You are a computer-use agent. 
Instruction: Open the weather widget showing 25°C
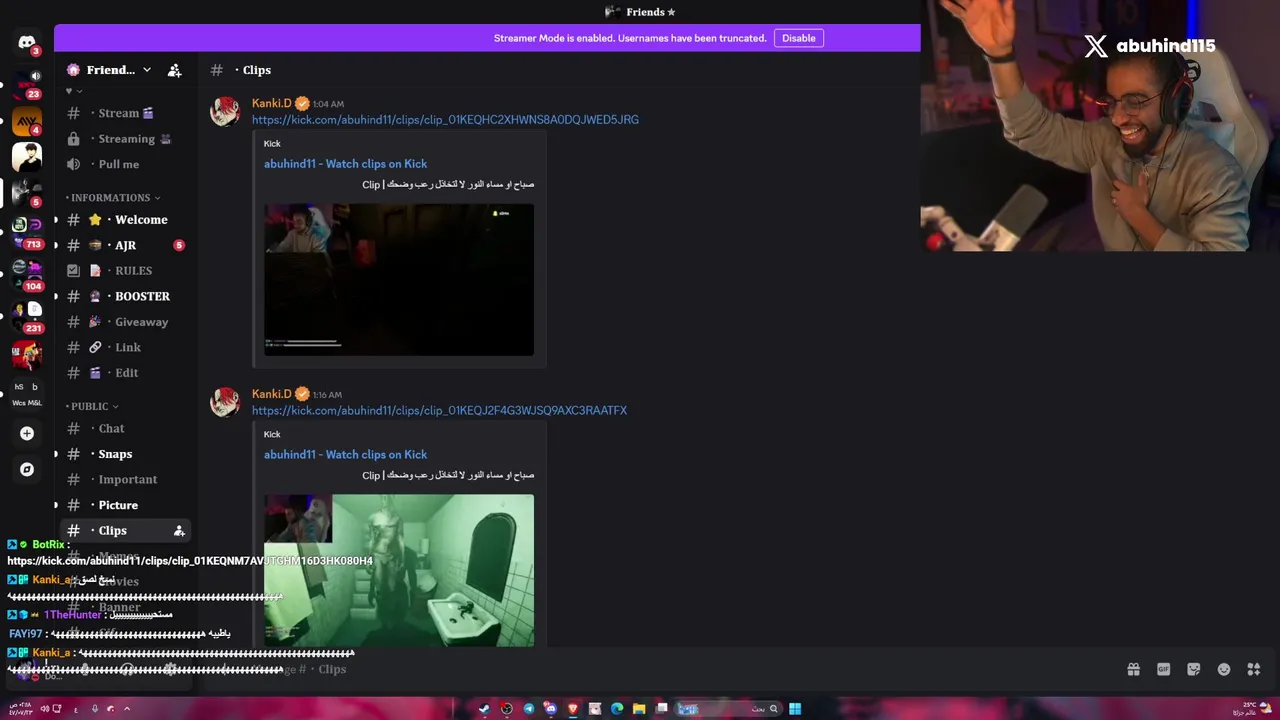click(1250, 709)
